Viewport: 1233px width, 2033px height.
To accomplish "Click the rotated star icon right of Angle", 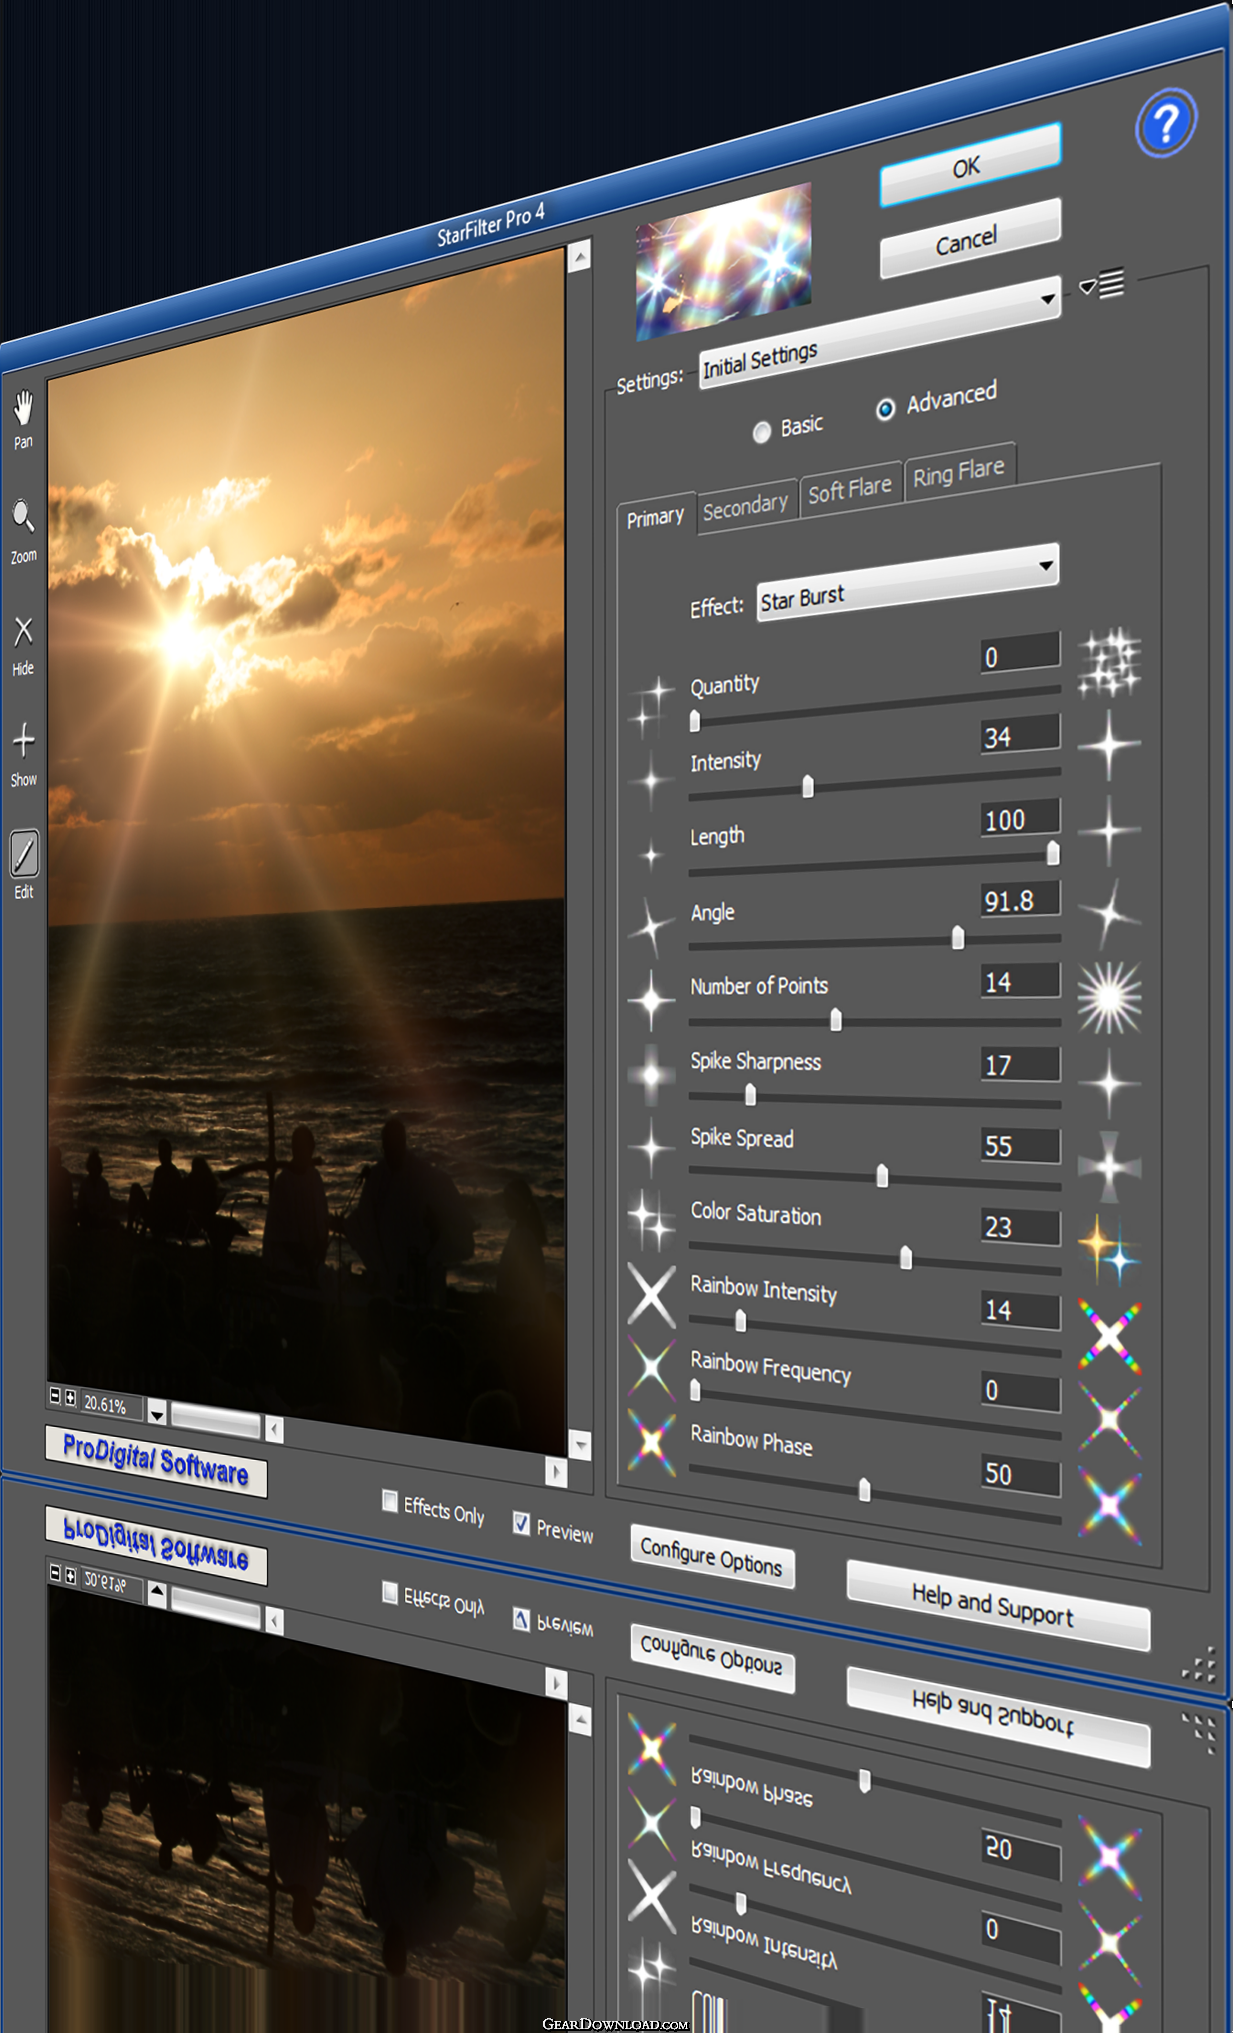I will pos(1109,913).
